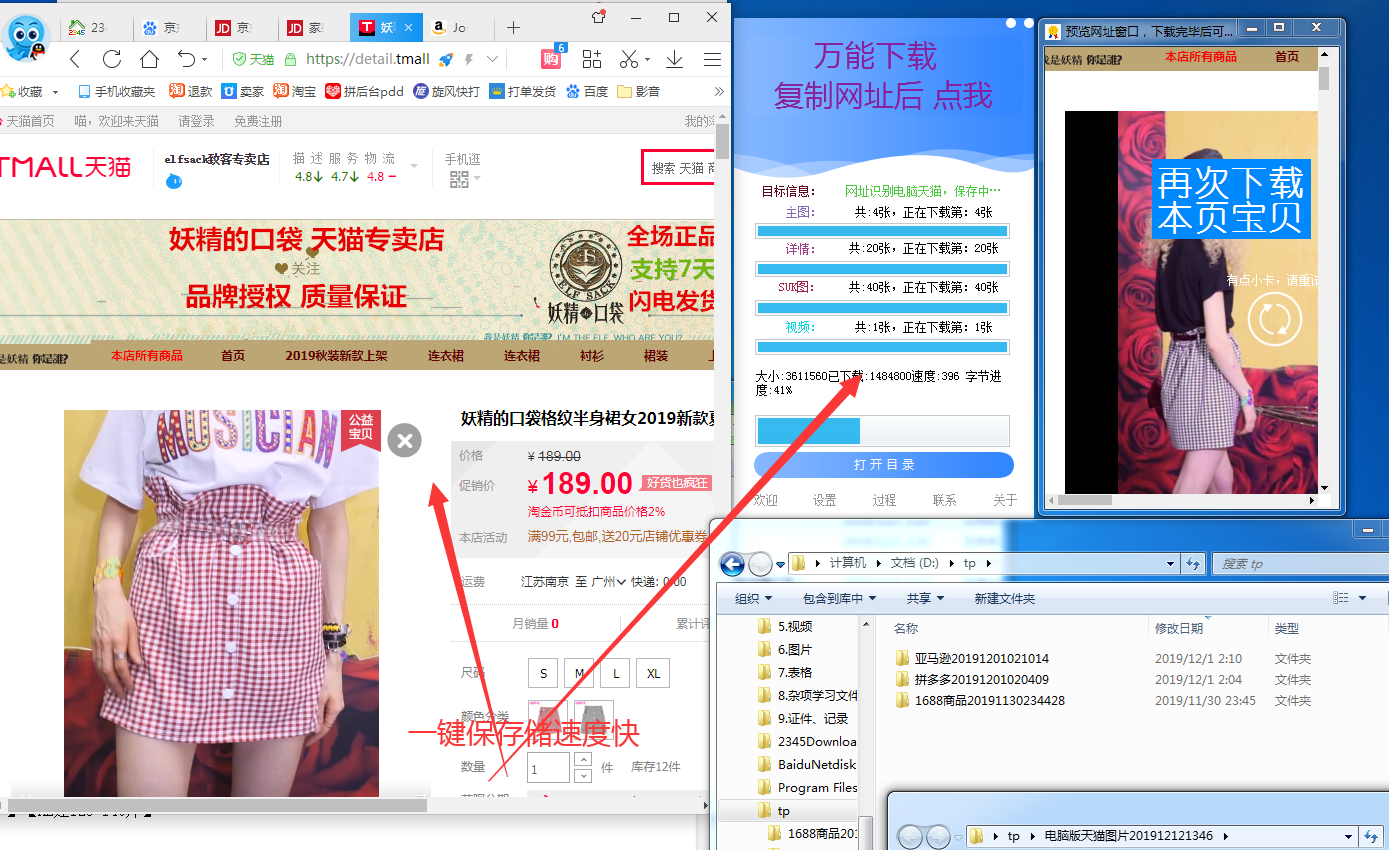
Task: Decrease quantity with the down stepper
Action: [x=582, y=775]
